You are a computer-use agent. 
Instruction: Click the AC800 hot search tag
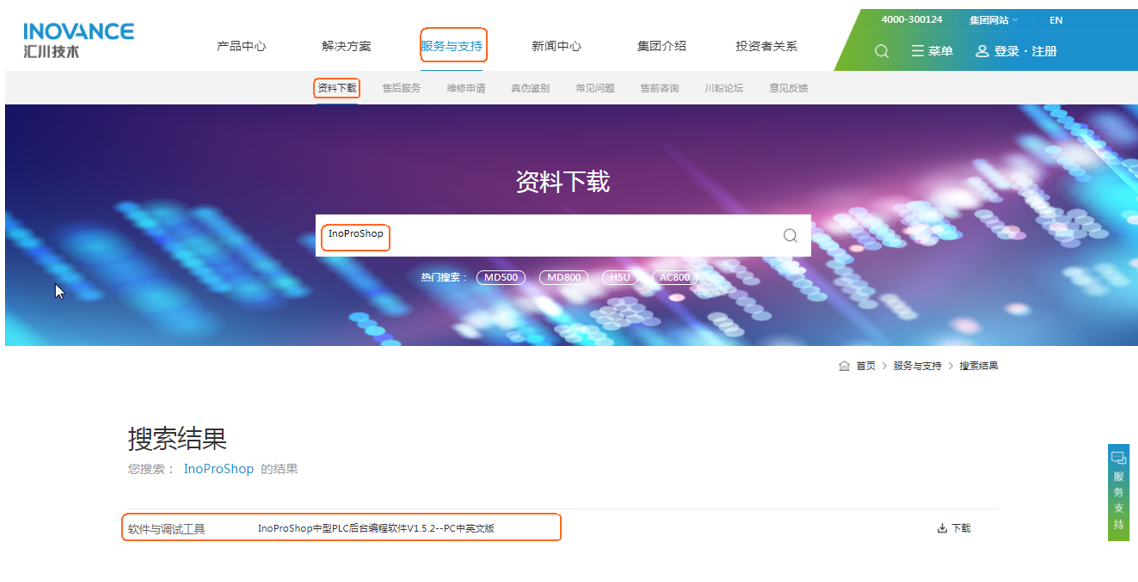point(675,277)
